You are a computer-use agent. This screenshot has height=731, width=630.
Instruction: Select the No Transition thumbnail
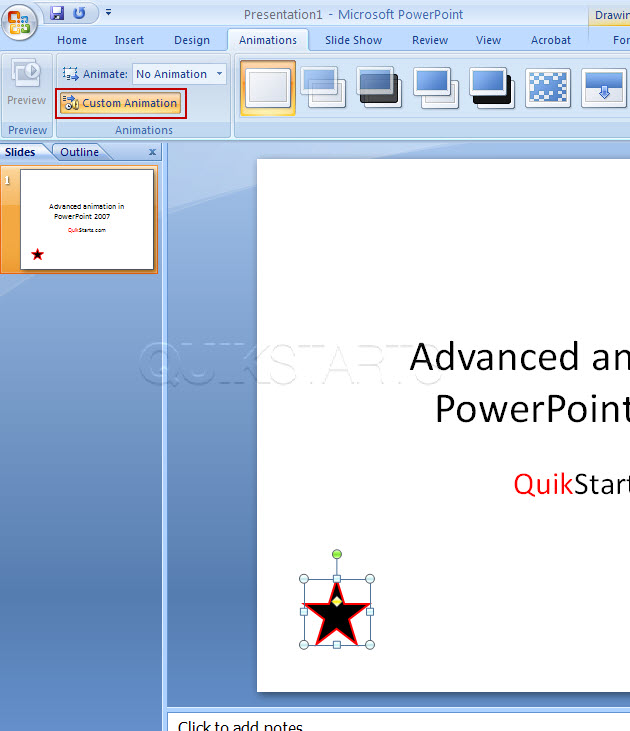tap(268, 87)
